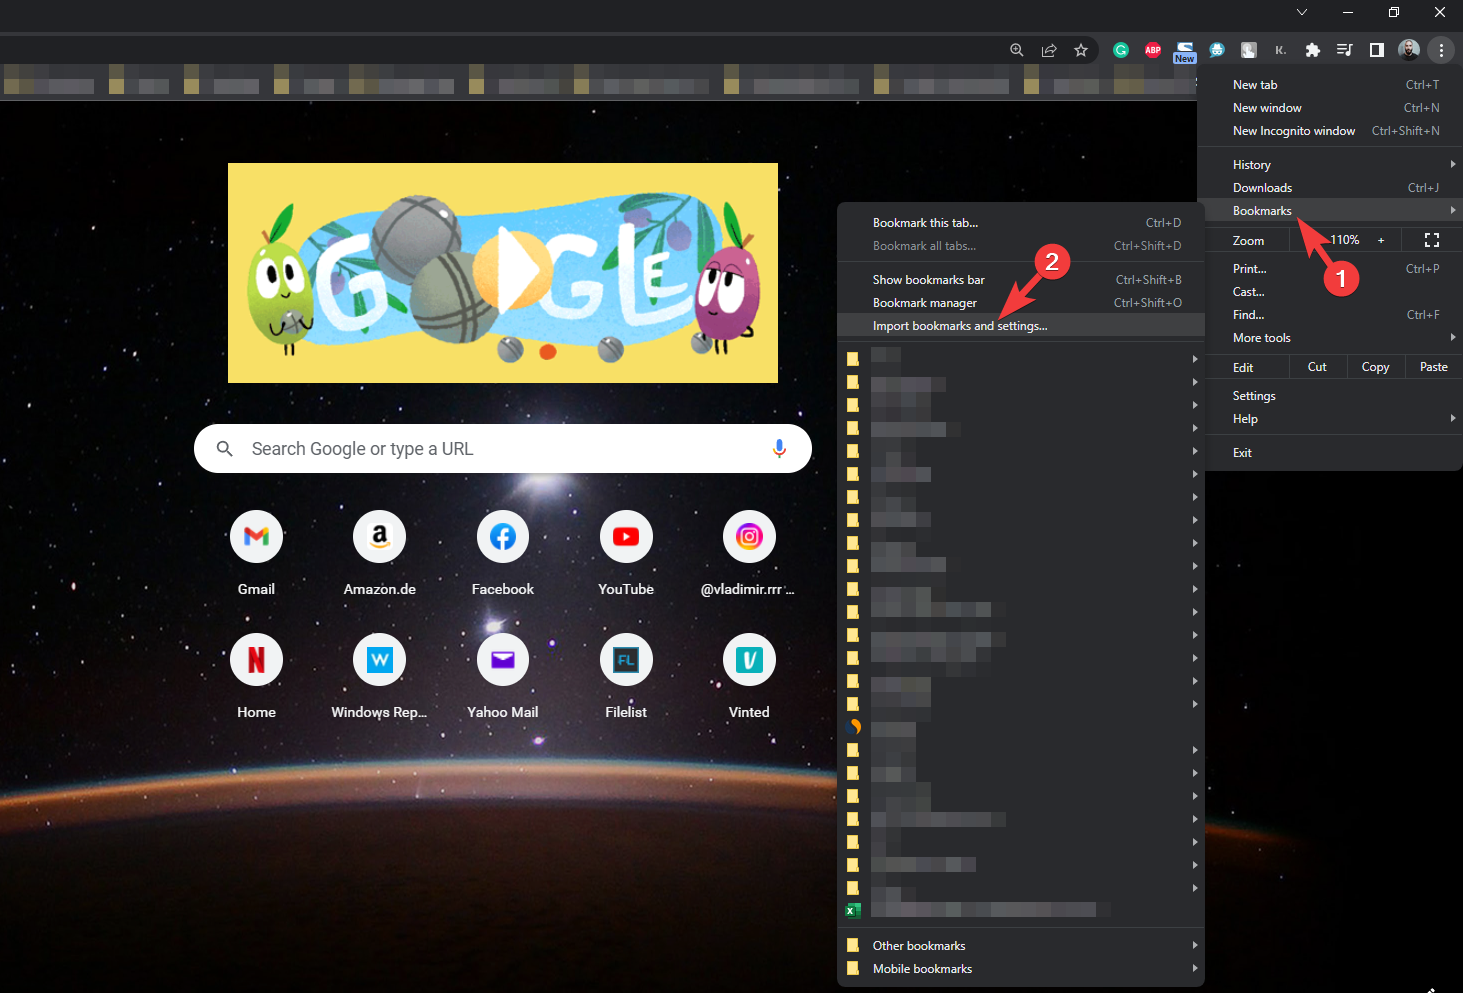Click the Copy button in the Edit row
The height and width of the screenshot is (993, 1463).
(x=1376, y=367)
